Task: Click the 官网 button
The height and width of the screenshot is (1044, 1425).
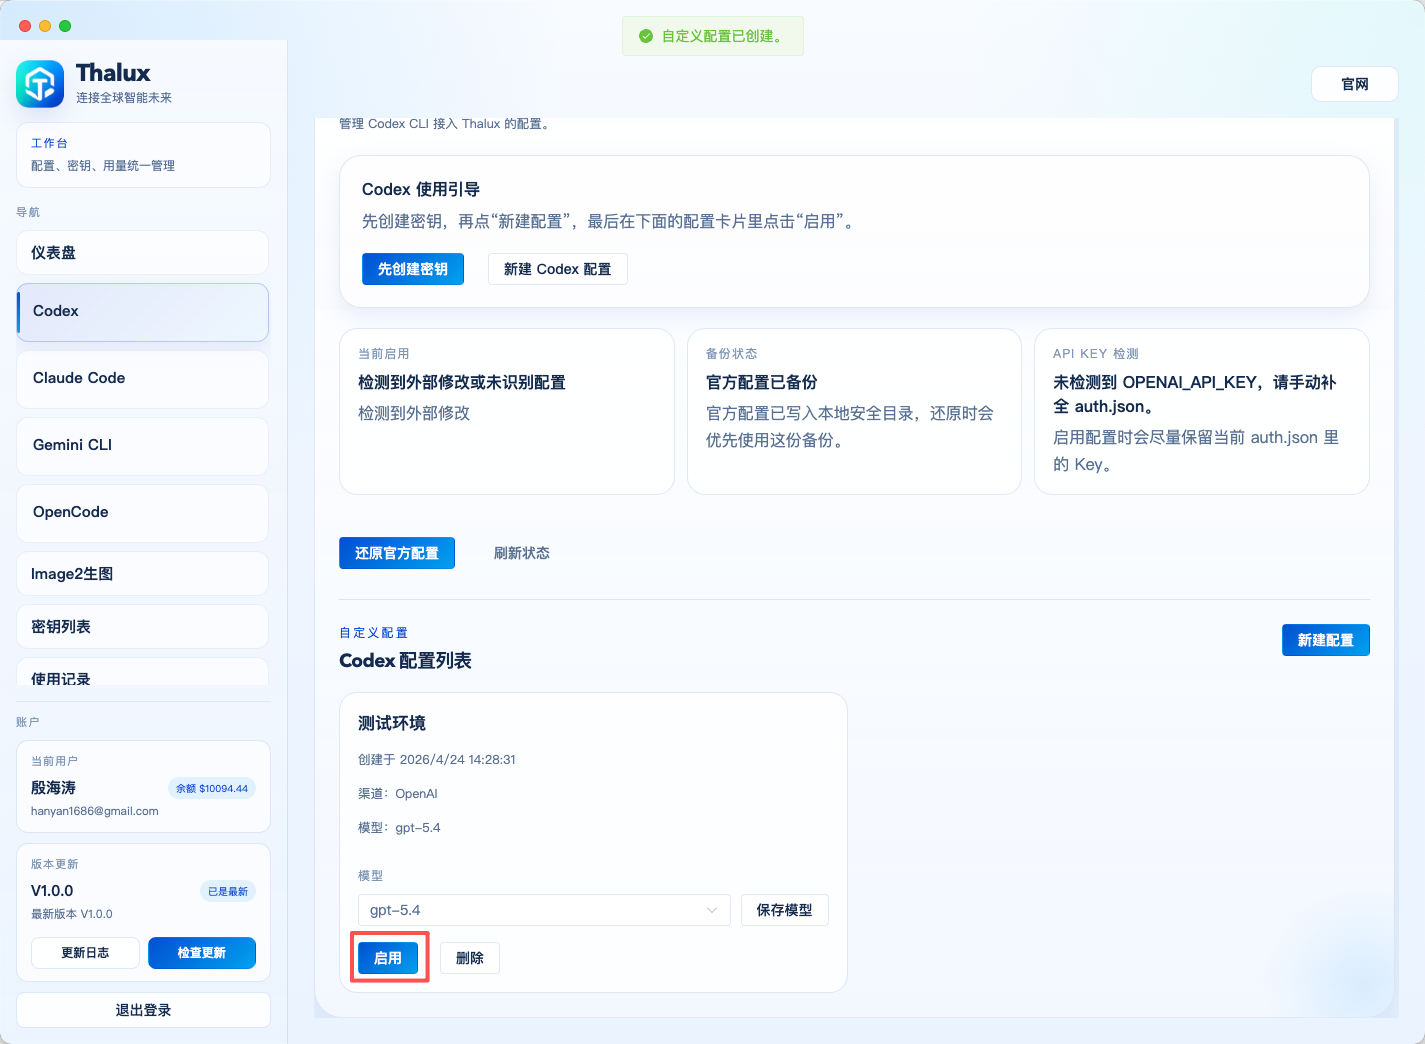Action: (1355, 85)
